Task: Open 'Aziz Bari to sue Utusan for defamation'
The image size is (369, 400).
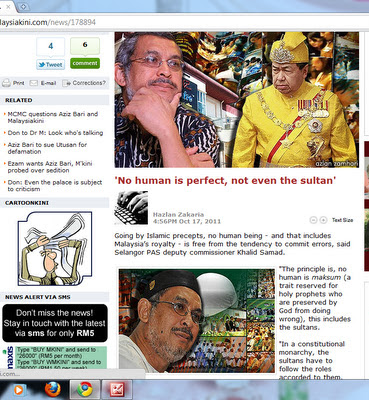Action: click(47, 148)
